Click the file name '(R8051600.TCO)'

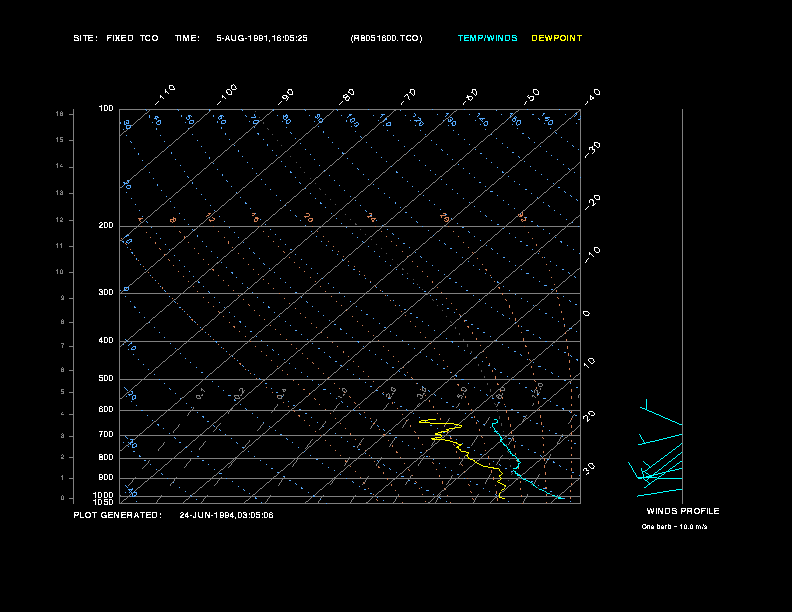[x=386, y=38]
